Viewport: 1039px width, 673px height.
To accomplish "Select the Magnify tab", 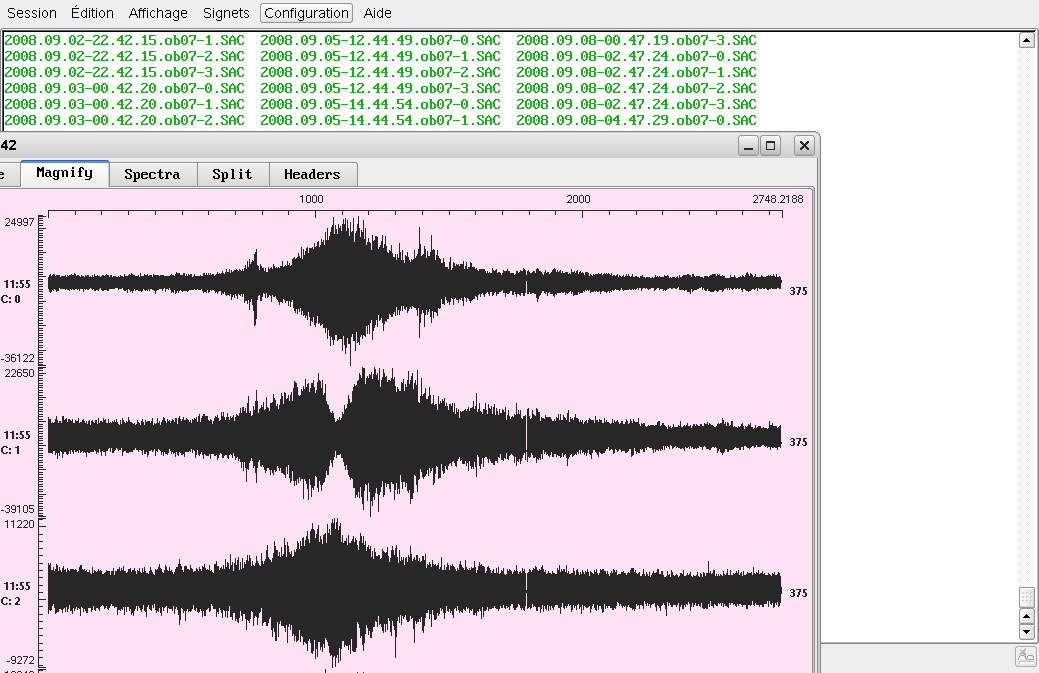I will pyautogui.click(x=64, y=173).
